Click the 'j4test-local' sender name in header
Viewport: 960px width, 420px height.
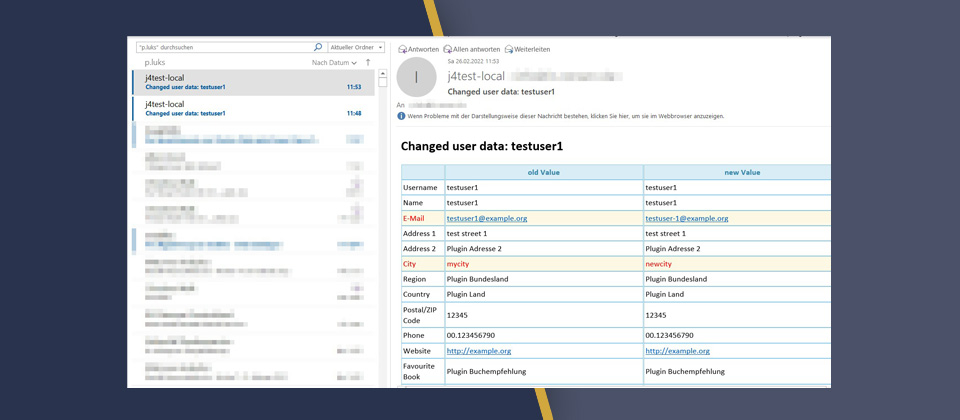476,77
